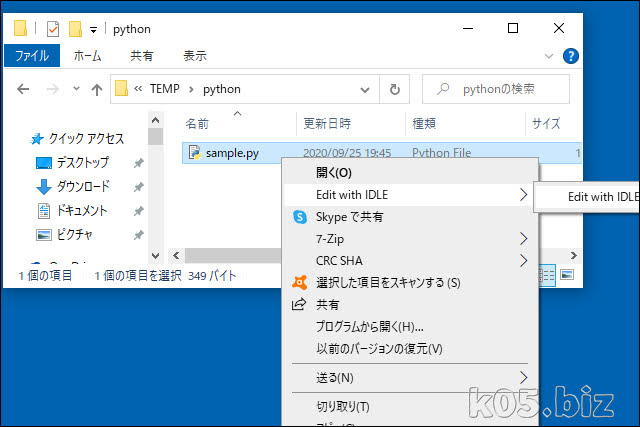640x427 pixels.
Task: Click the New Folder quick access icon
Action: (76, 29)
